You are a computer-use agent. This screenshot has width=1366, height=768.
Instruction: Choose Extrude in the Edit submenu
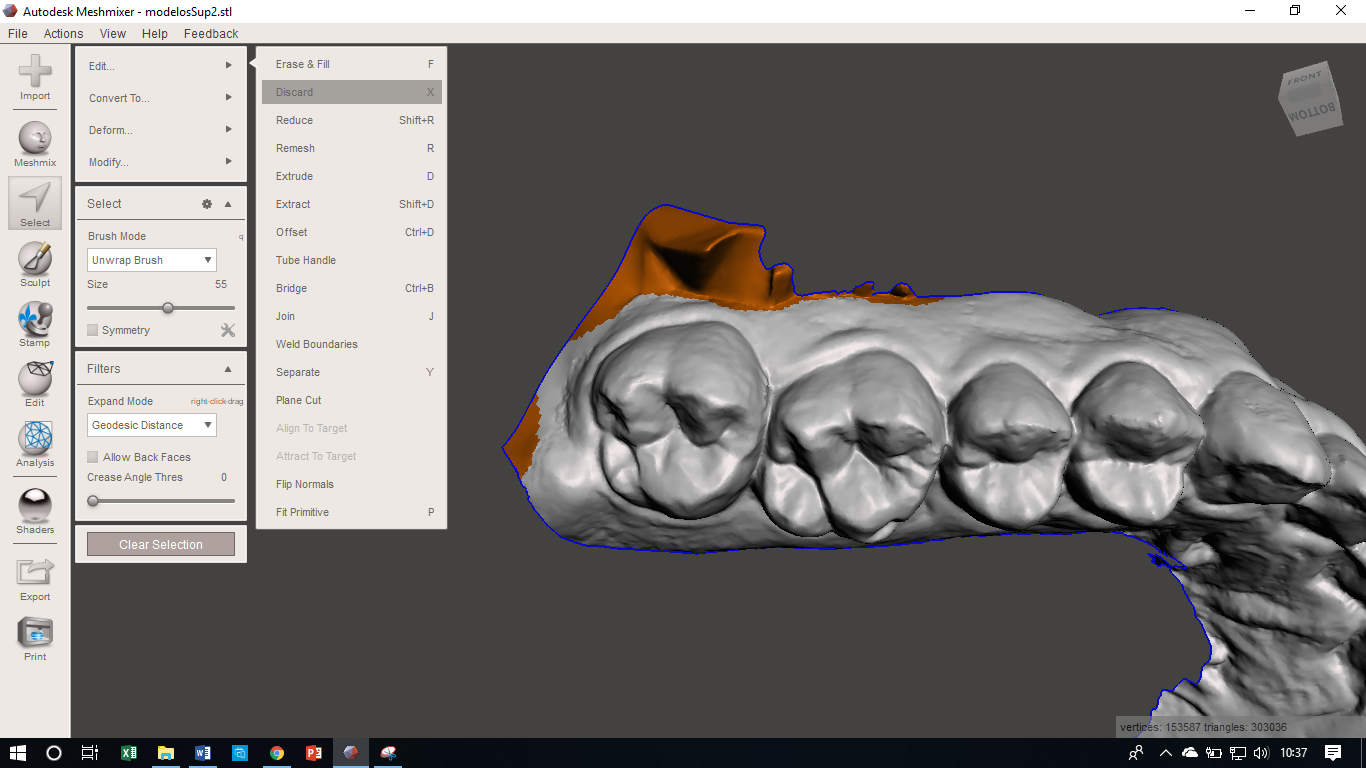click(352, 176)
